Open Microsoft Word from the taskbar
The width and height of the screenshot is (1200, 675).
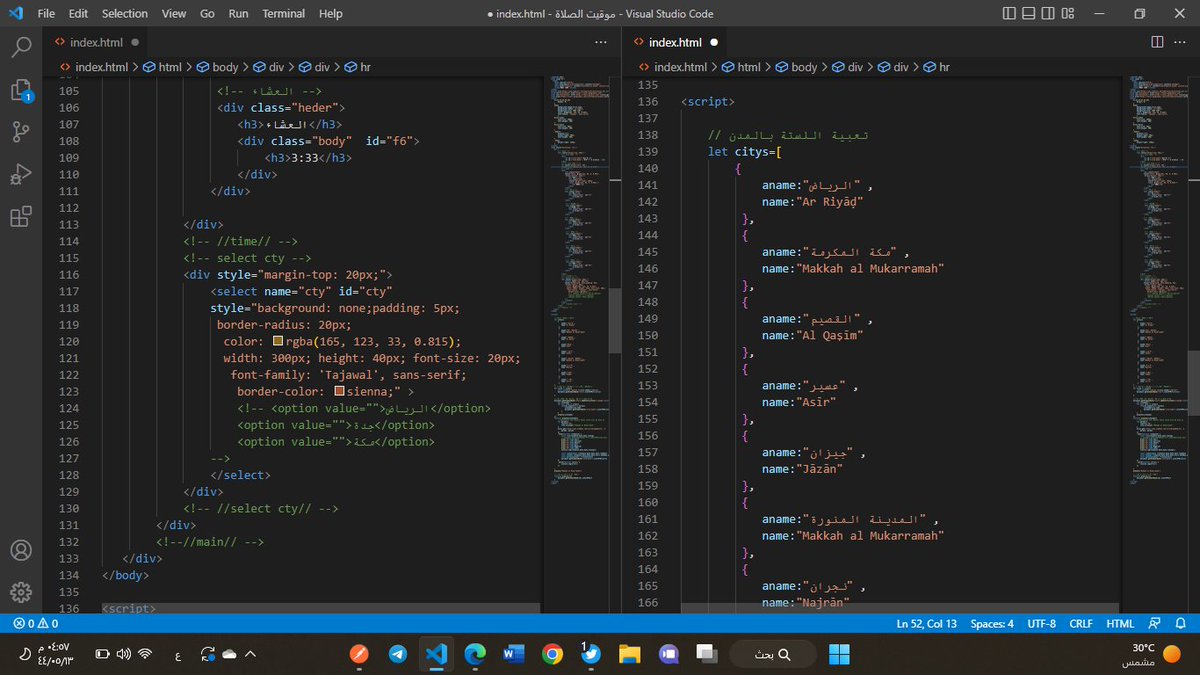tap(513, 654)
